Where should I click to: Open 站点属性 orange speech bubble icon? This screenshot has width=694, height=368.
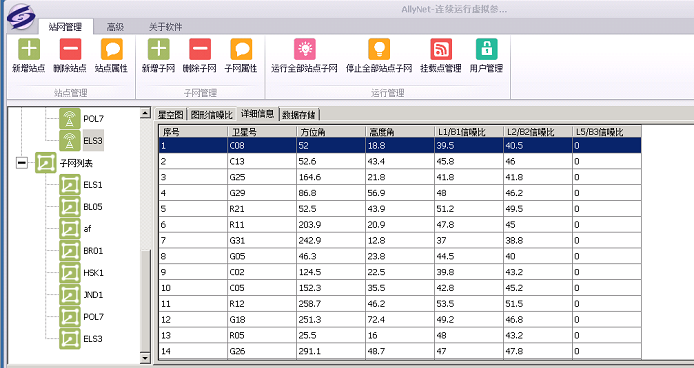[x=112, y=49]
